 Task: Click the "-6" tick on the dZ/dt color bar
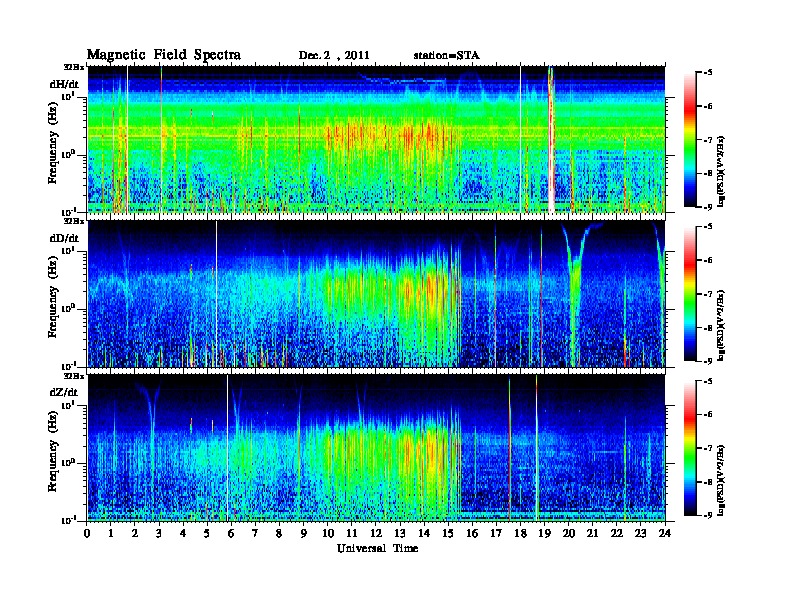click(707, 414)
